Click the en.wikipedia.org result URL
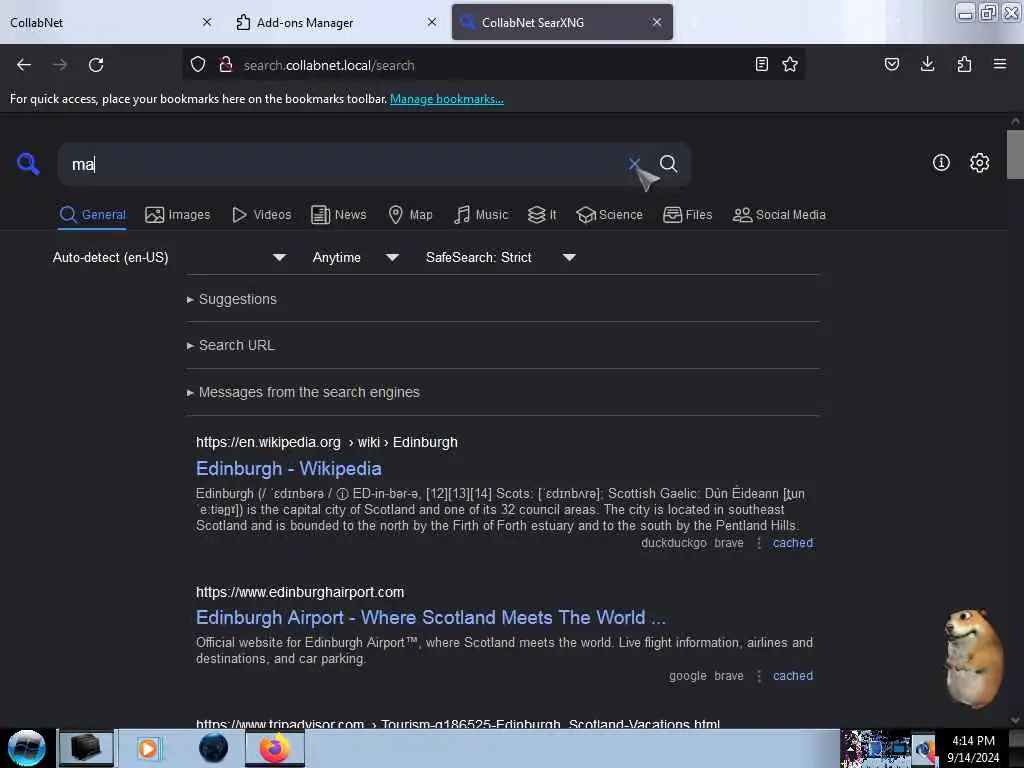Screen dimensions: 1024x768 (327, 443)
